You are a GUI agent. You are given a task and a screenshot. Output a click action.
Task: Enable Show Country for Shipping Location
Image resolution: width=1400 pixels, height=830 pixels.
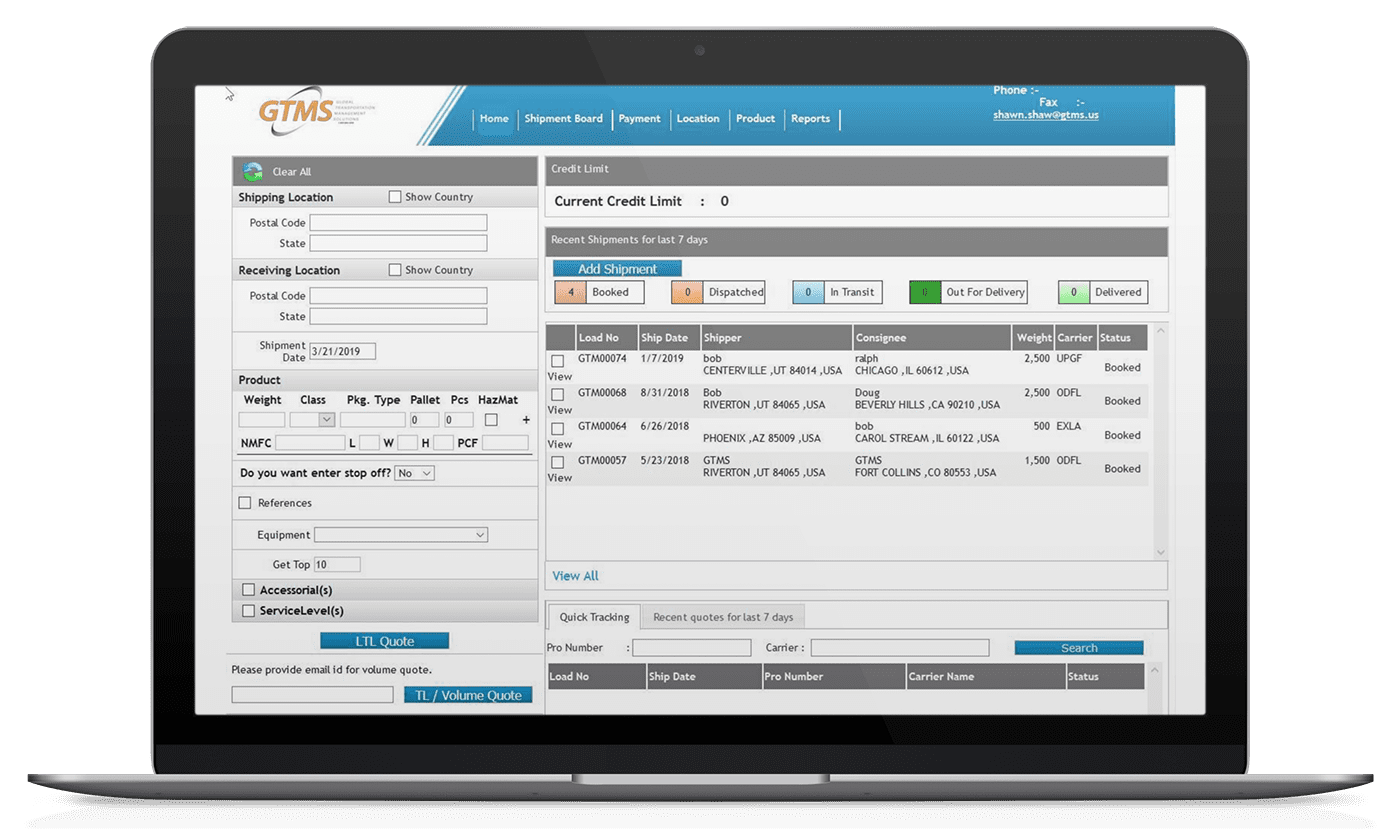point(395,197)
